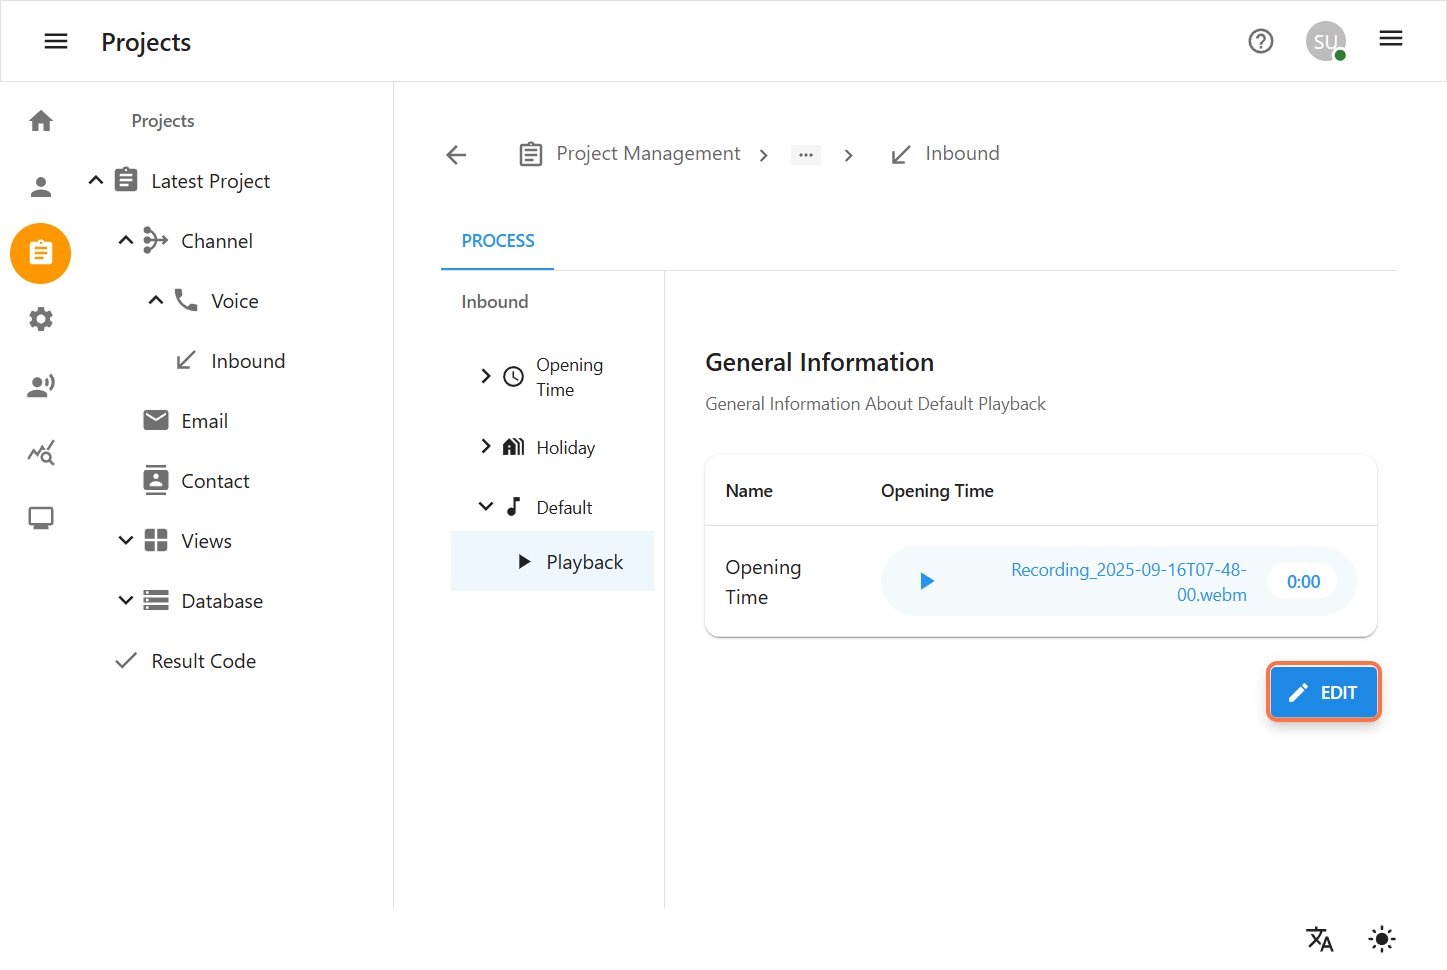This screenshot has height=970, width=1447.
Task: Expand the Holiday process section
Action: click(x=486, y=447)
